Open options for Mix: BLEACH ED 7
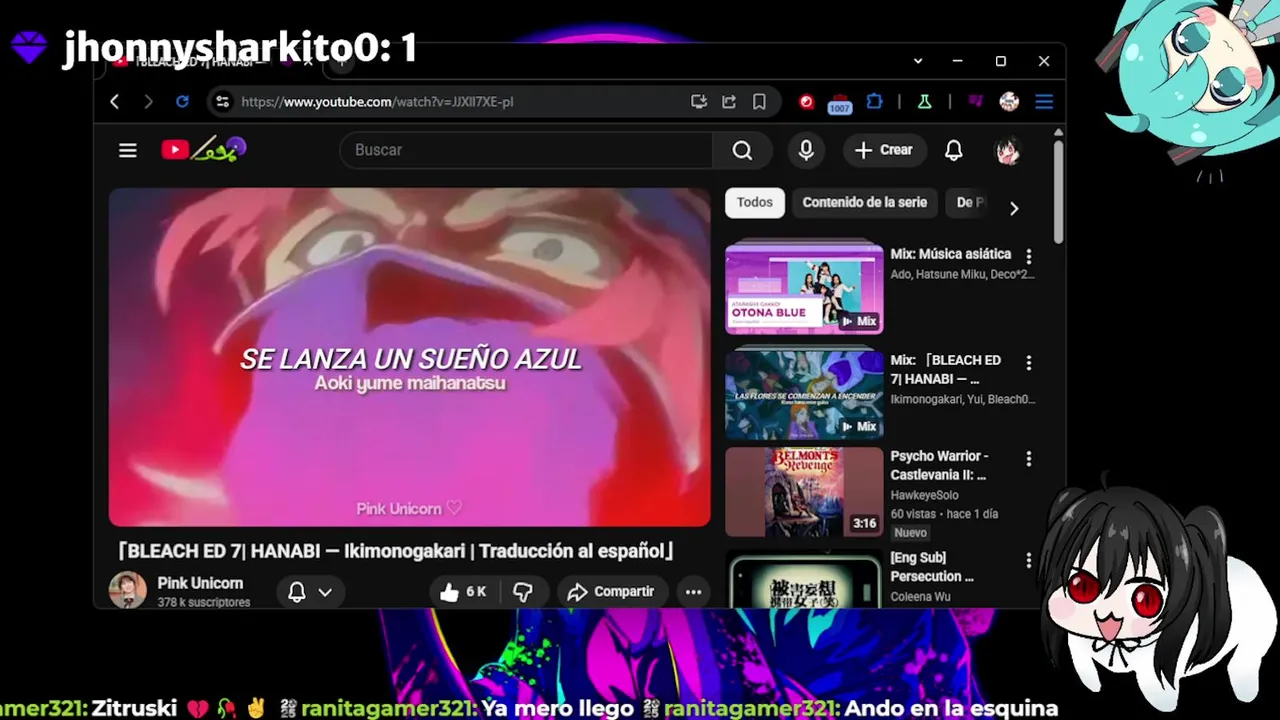 point(1029,363)
